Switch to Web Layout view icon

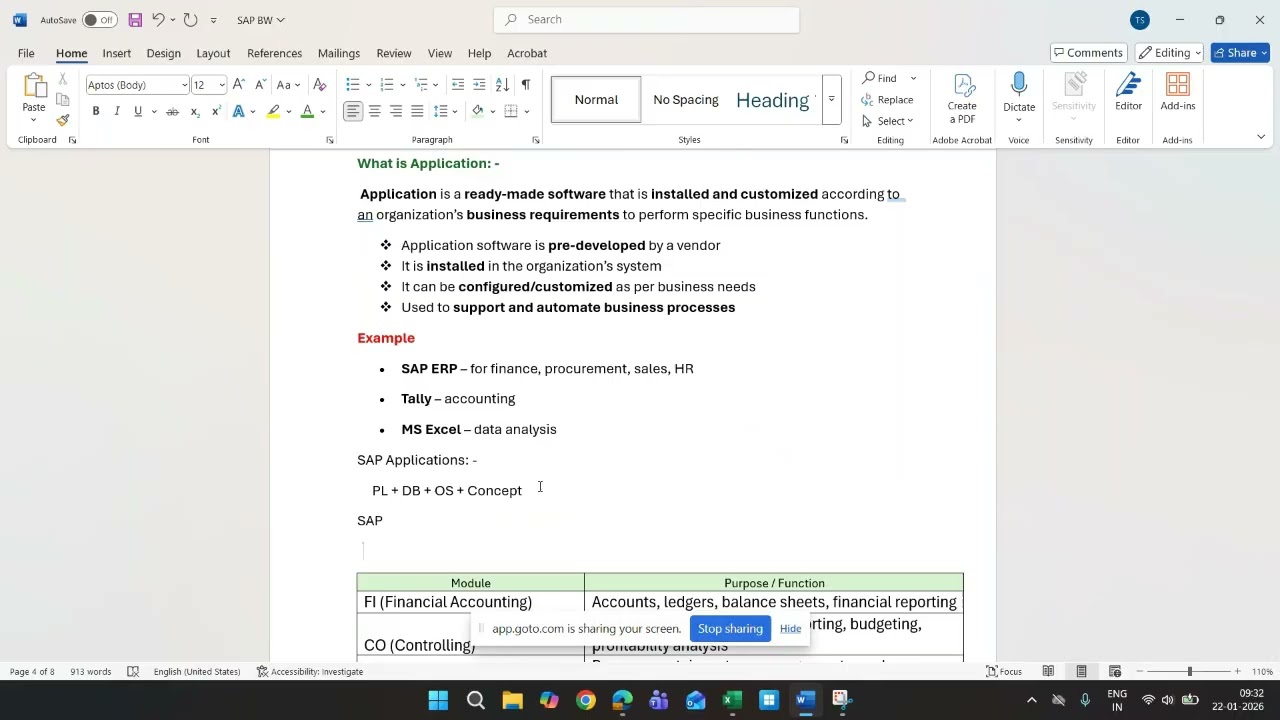click(1114, 671)
